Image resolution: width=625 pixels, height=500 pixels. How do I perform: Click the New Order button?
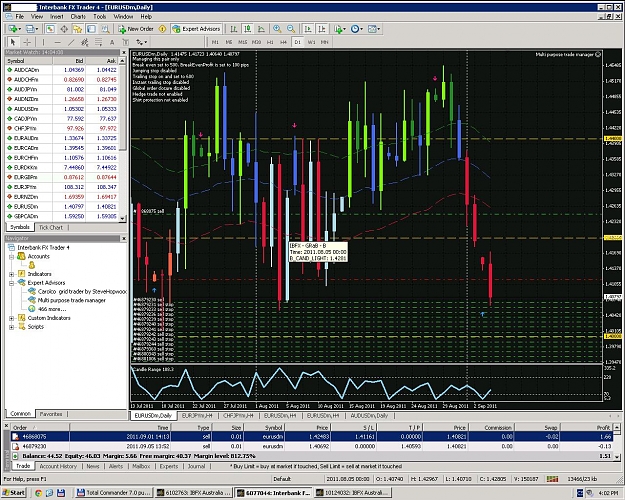point(136,29)
